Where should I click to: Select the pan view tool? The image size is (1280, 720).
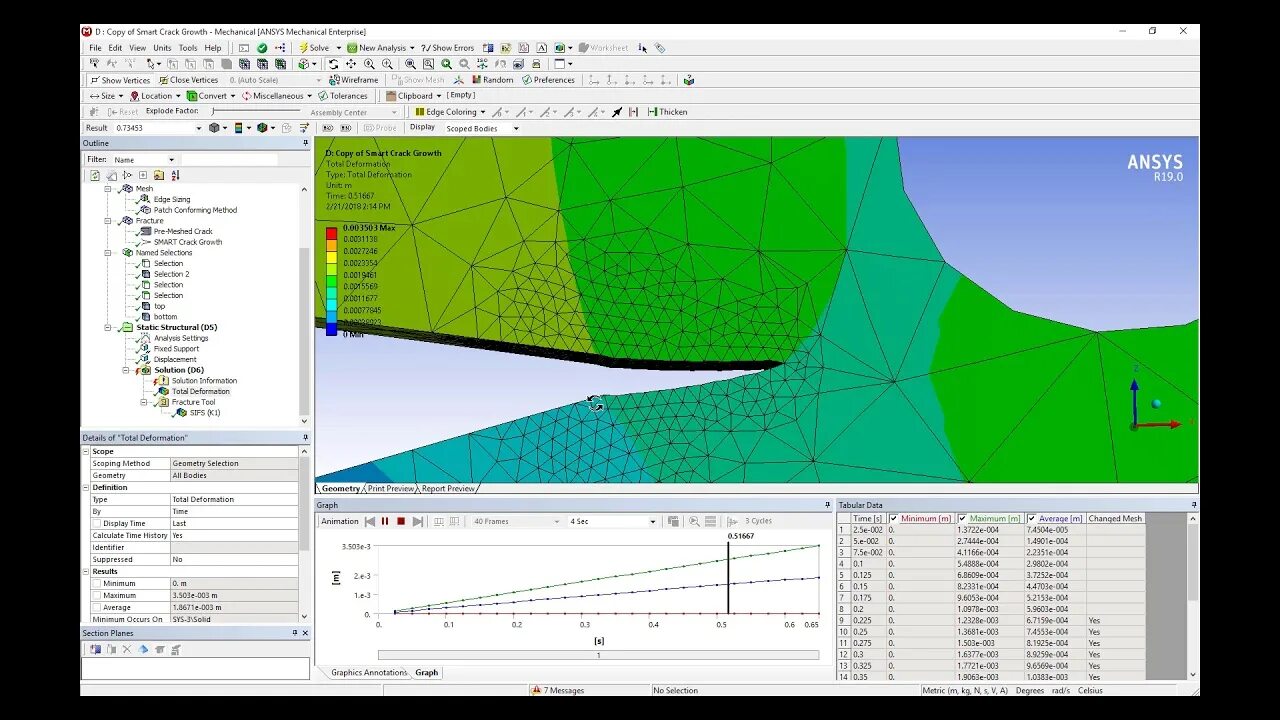(x=351, y=64)
